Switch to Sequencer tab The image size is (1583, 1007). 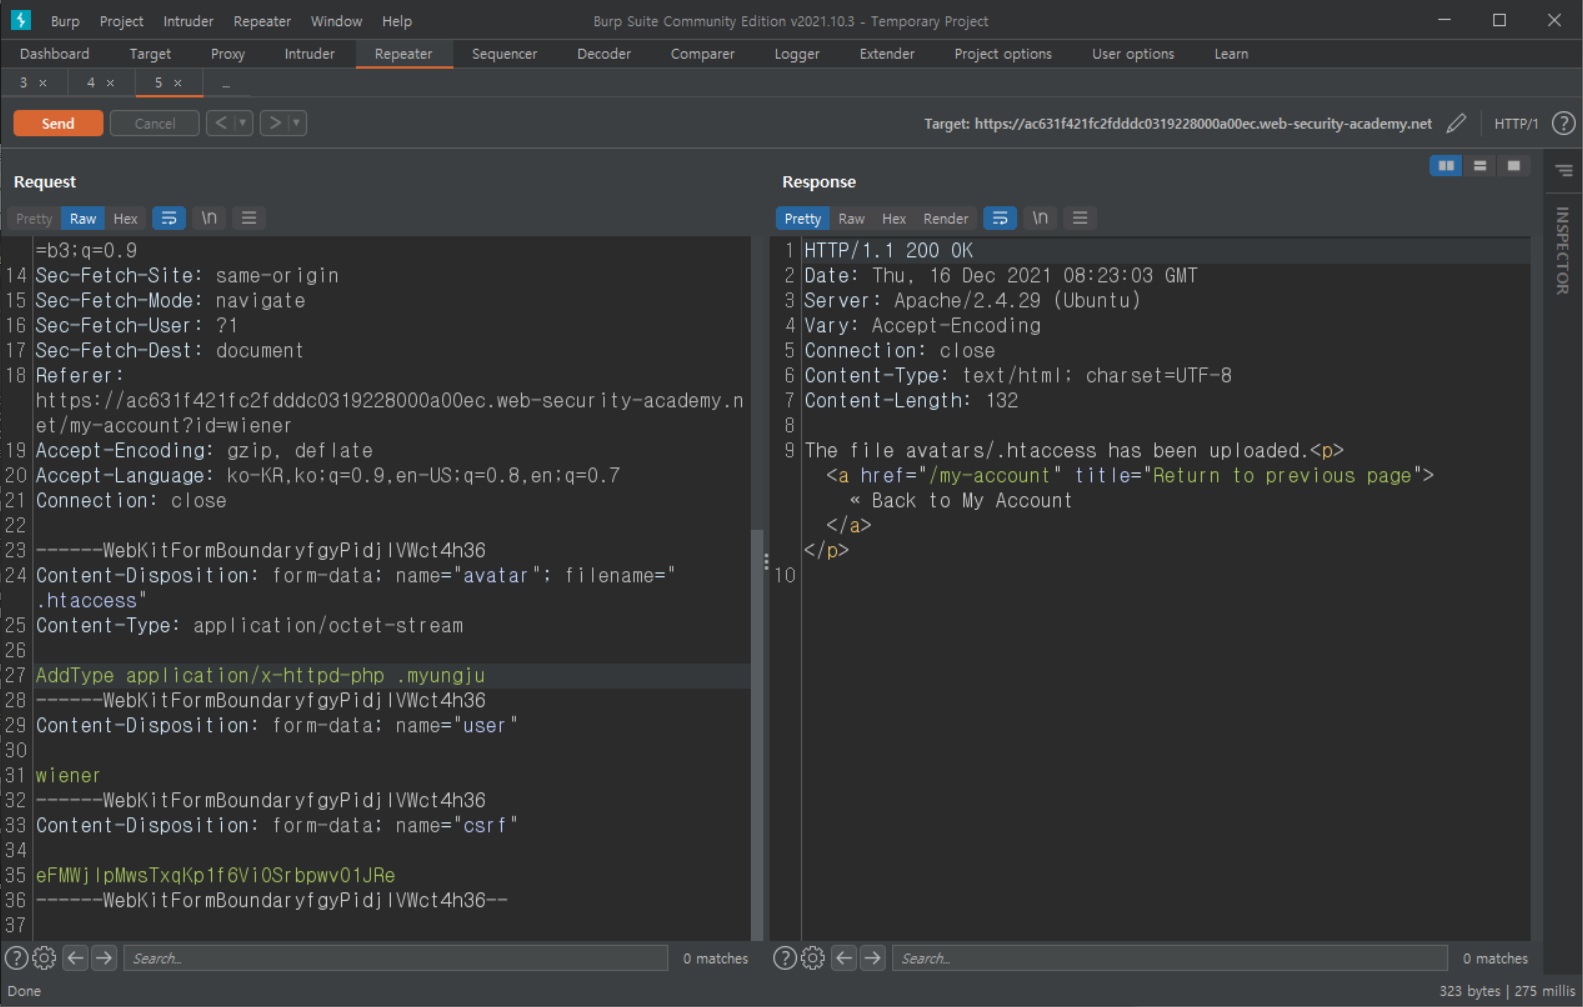click(504, 54)
